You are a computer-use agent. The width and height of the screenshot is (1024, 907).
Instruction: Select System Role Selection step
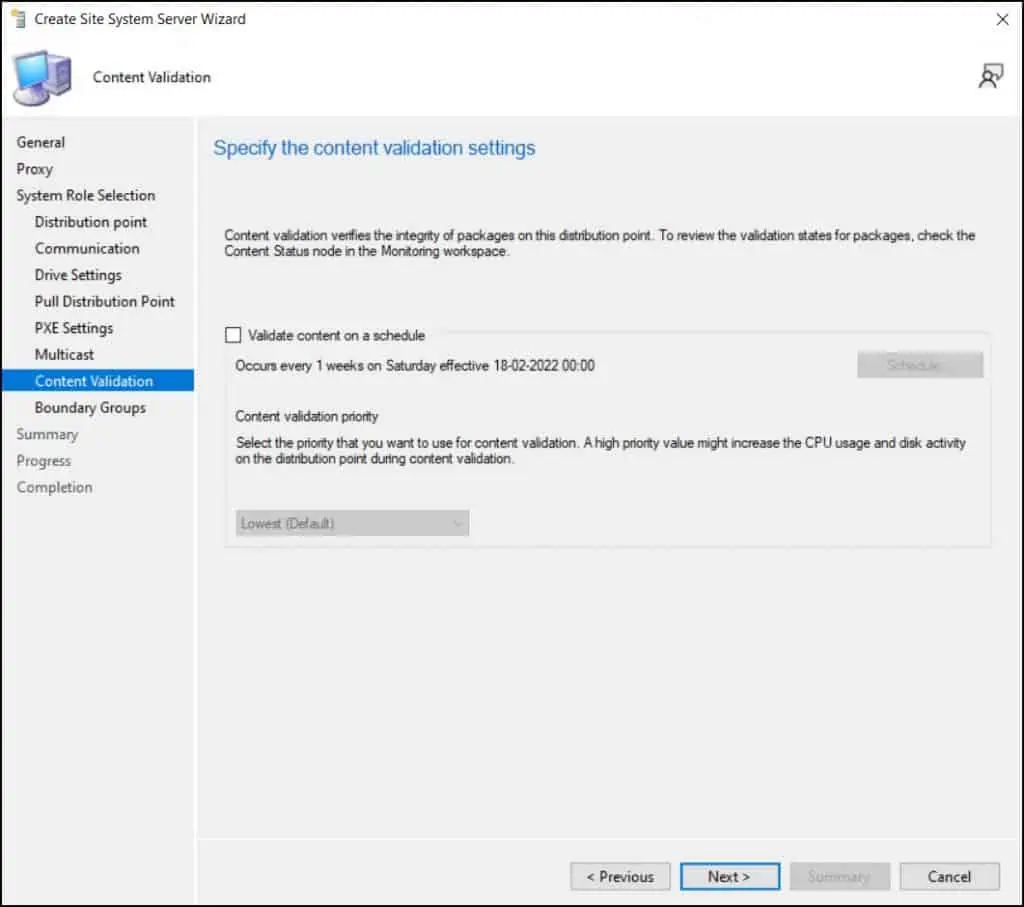click(86, 195)
